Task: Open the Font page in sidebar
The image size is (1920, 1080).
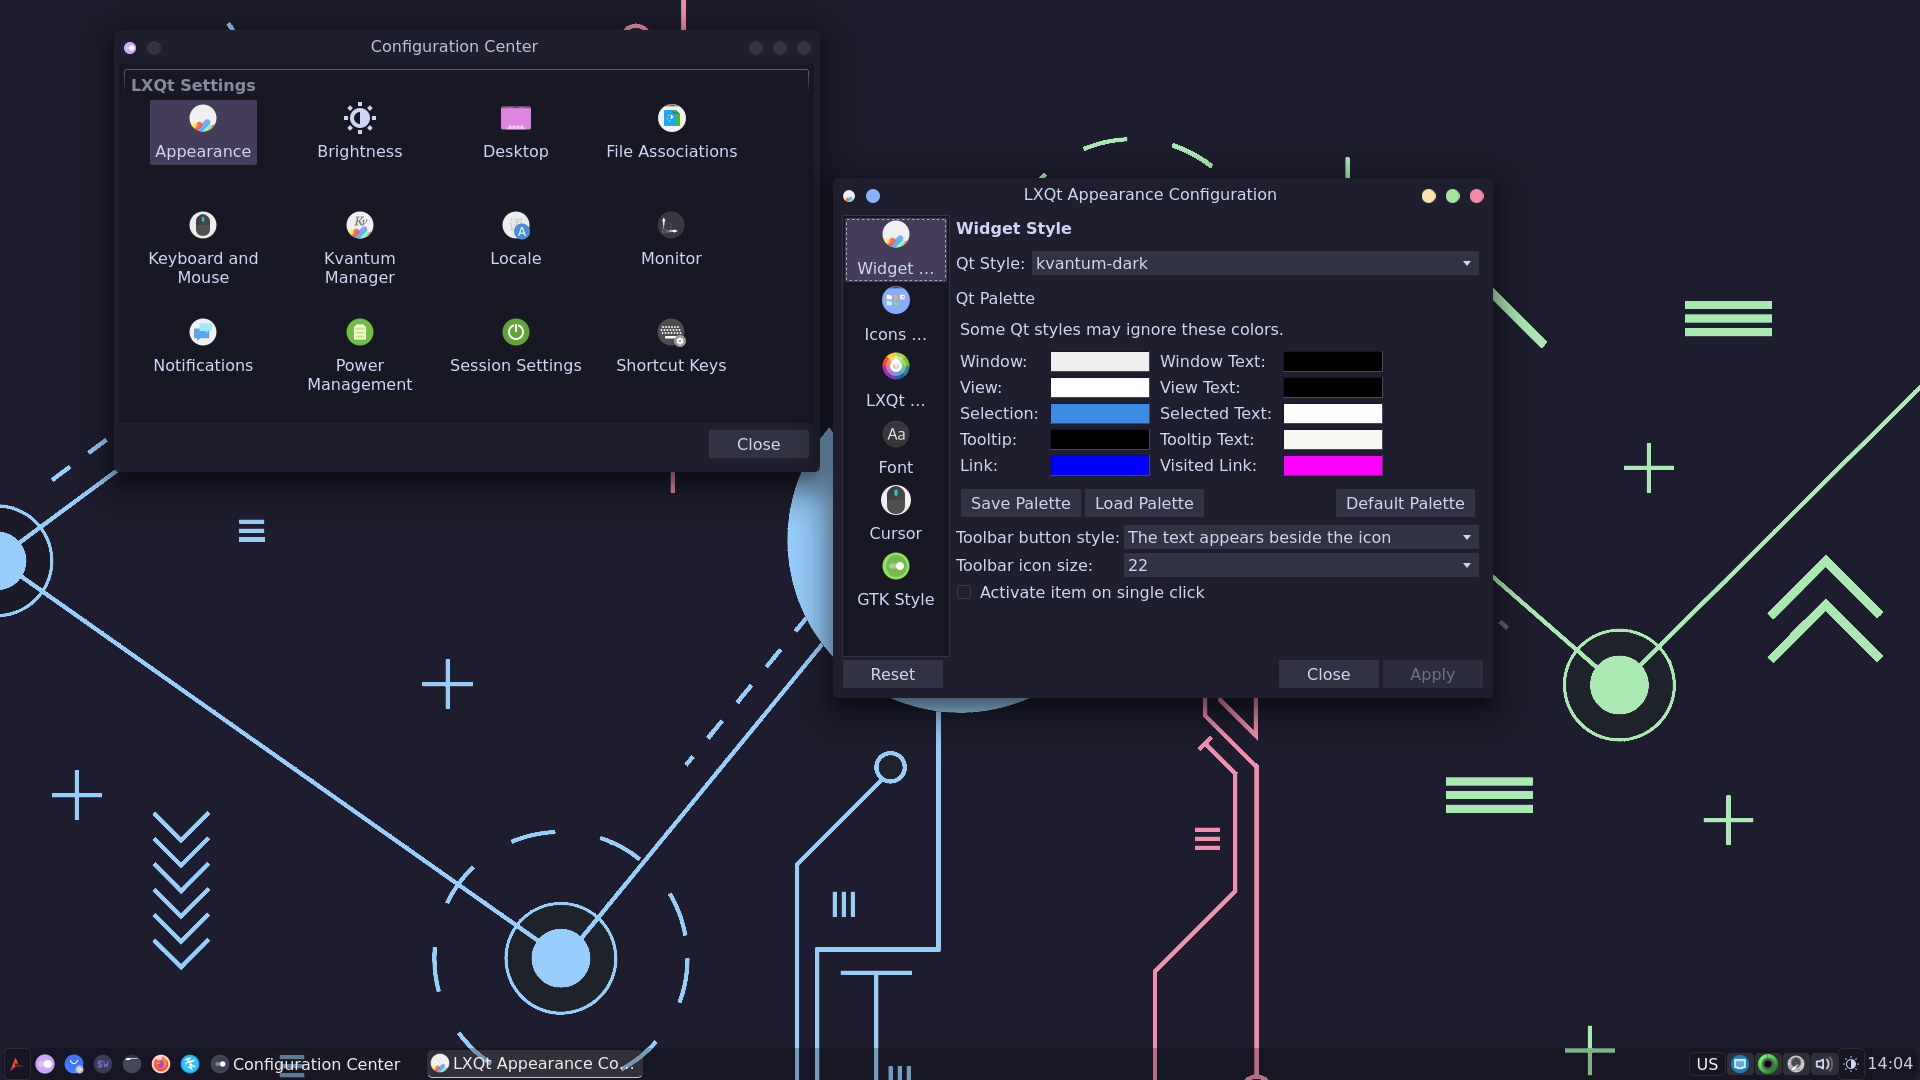Action: [895, 448]
